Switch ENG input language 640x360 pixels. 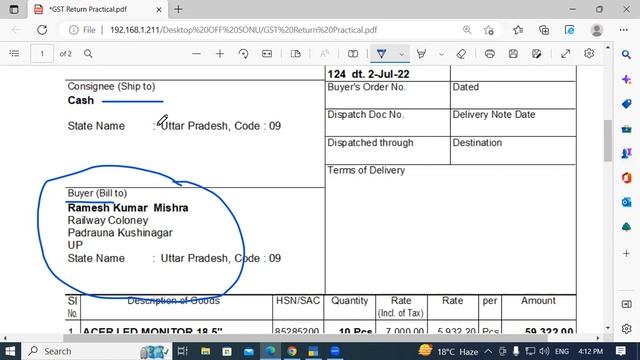coord(562,351)
